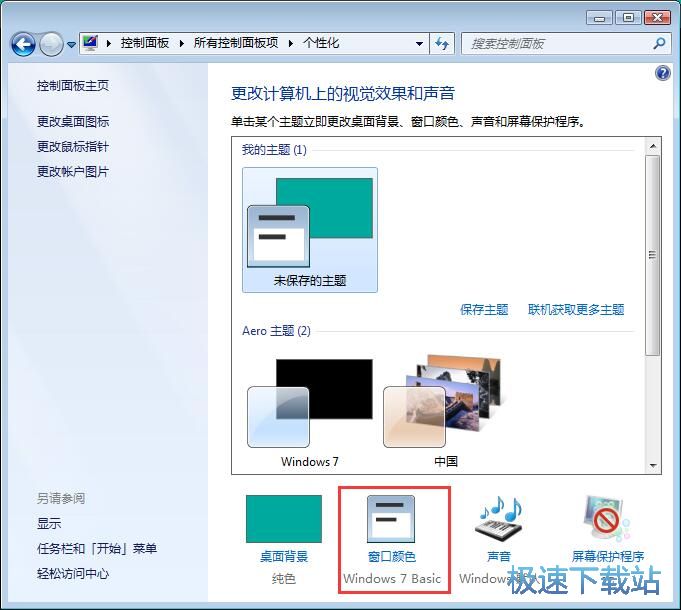Click the theme list scrollbar thumb

coord(653,256)
